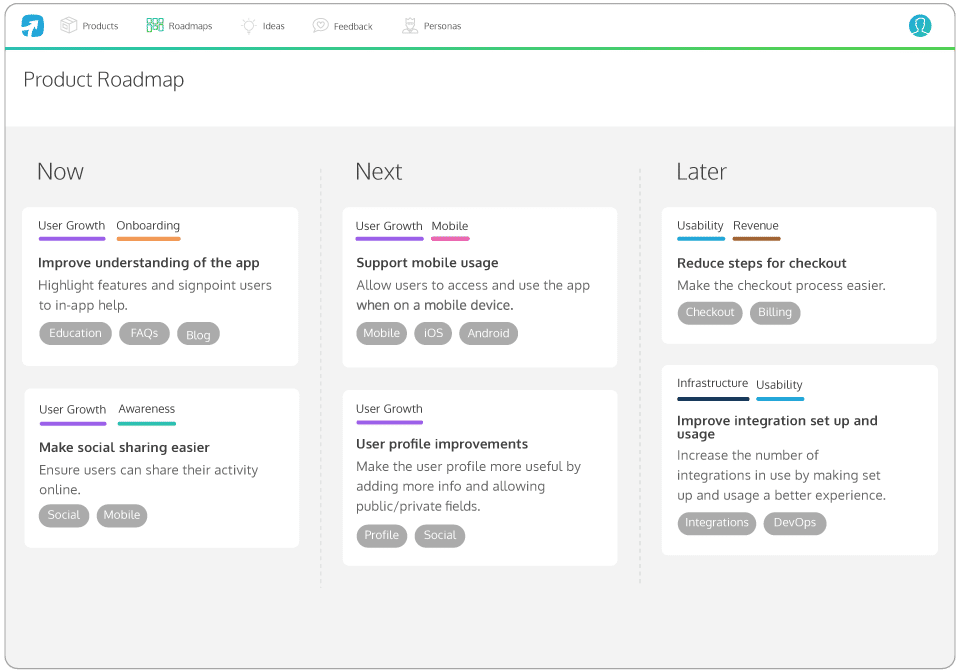Image resolution: width=960 pixels, height=672 pixels.
Task: Click Social tag in social sharing card
Action: (x=64, y=515)
